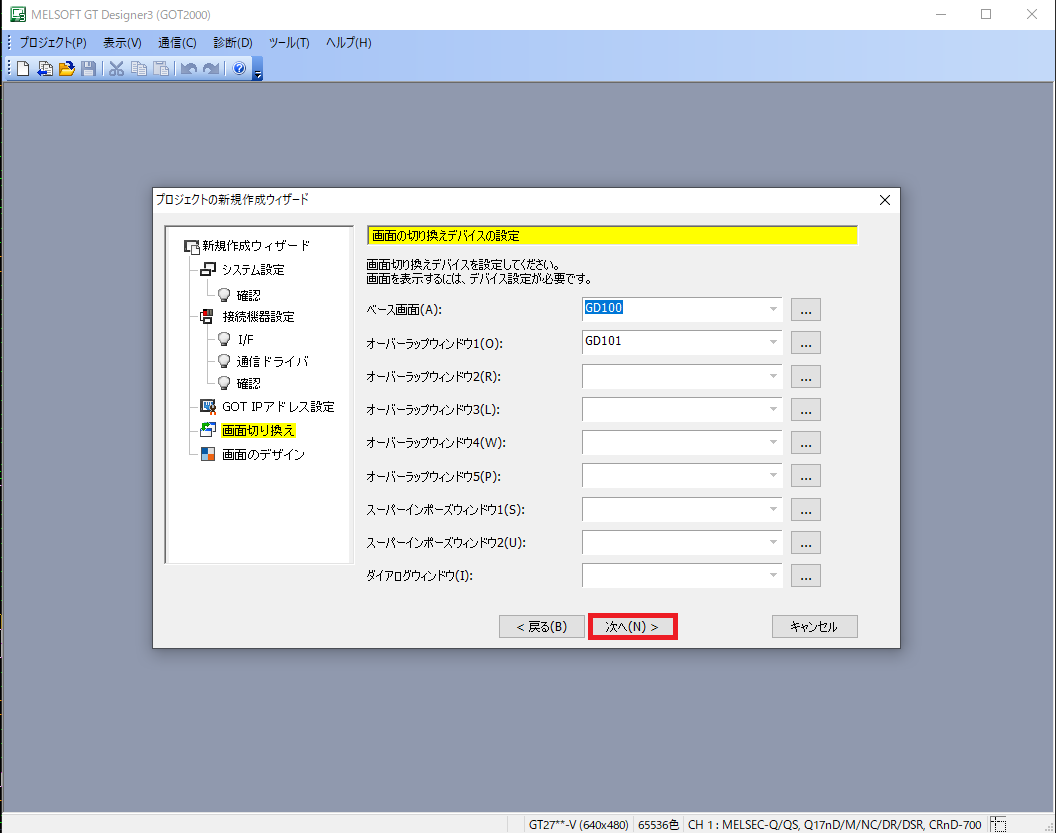Viewport: 1056px width, 833px height.
Task: Click the Save floppy disk icon
Action: click(88, 68)
